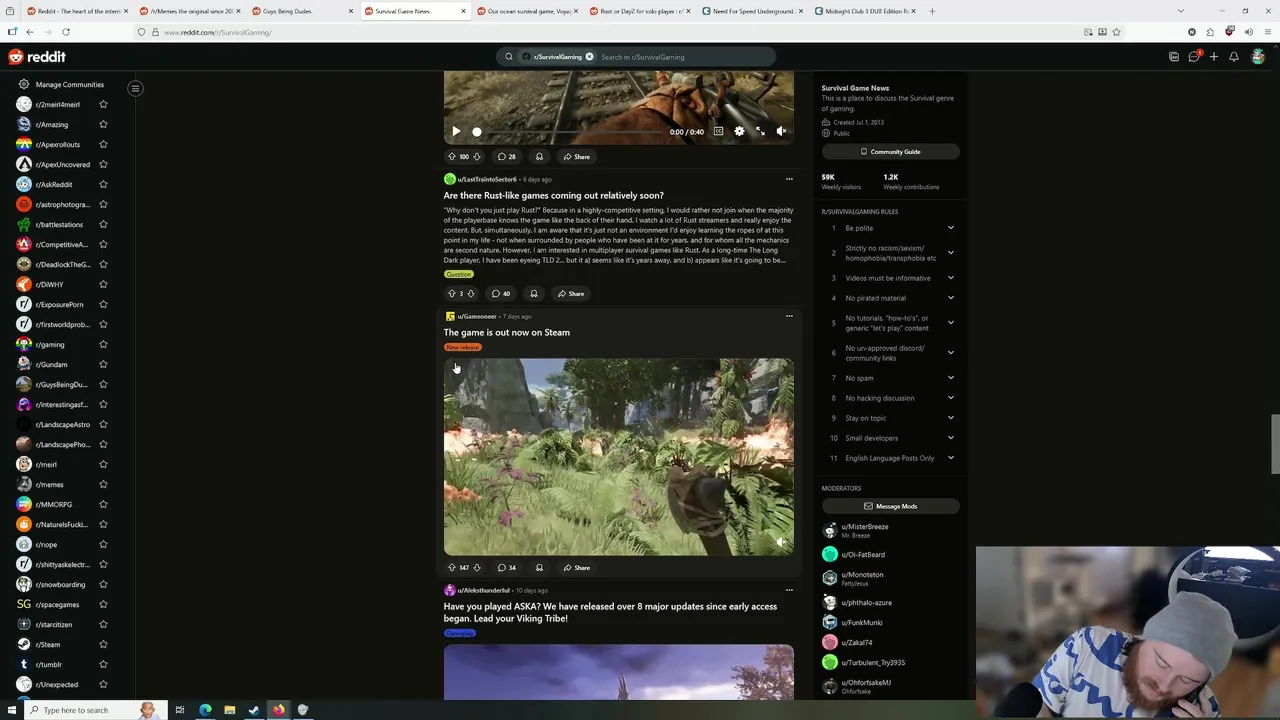Message the subreddit mods

pyautogui.click(x=890, y=506)
